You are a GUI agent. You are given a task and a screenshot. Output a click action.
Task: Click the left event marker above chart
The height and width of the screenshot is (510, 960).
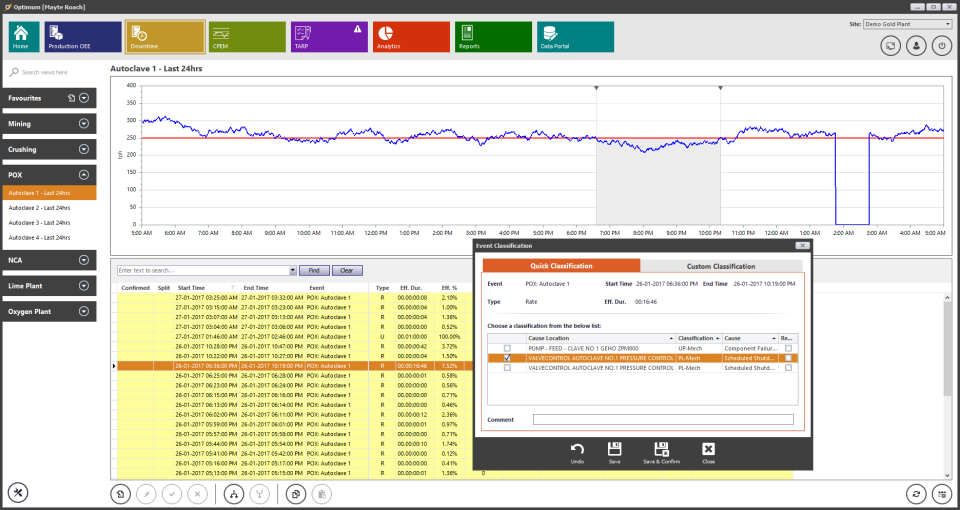[x=596, y=88]
